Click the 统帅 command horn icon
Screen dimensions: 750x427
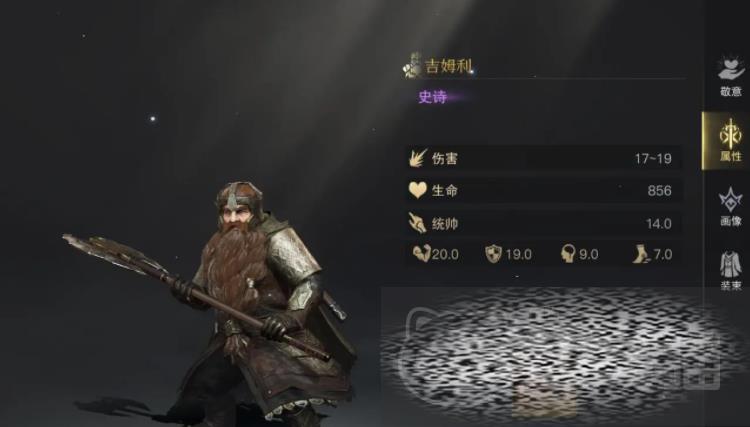(417, 223)
